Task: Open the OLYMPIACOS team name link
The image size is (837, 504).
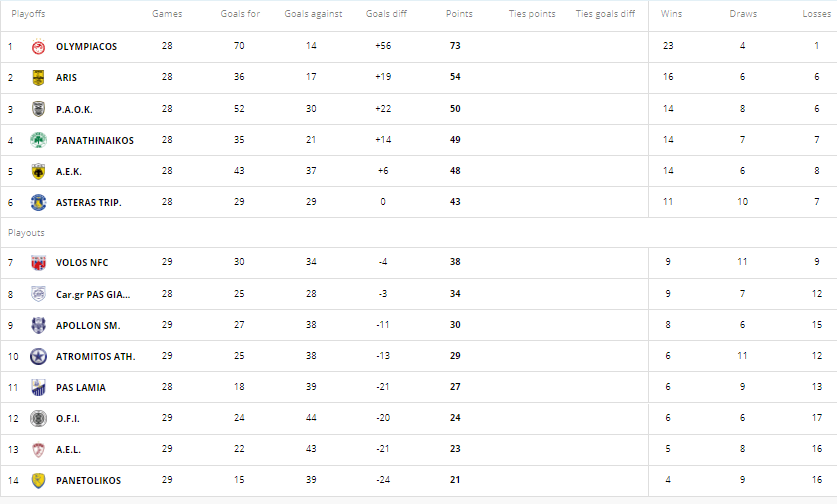Action: pos(86,47)
